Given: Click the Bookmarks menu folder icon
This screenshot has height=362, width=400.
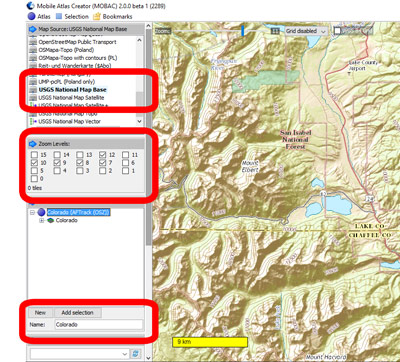Looking at the screenshot, I should coord(97,16).
